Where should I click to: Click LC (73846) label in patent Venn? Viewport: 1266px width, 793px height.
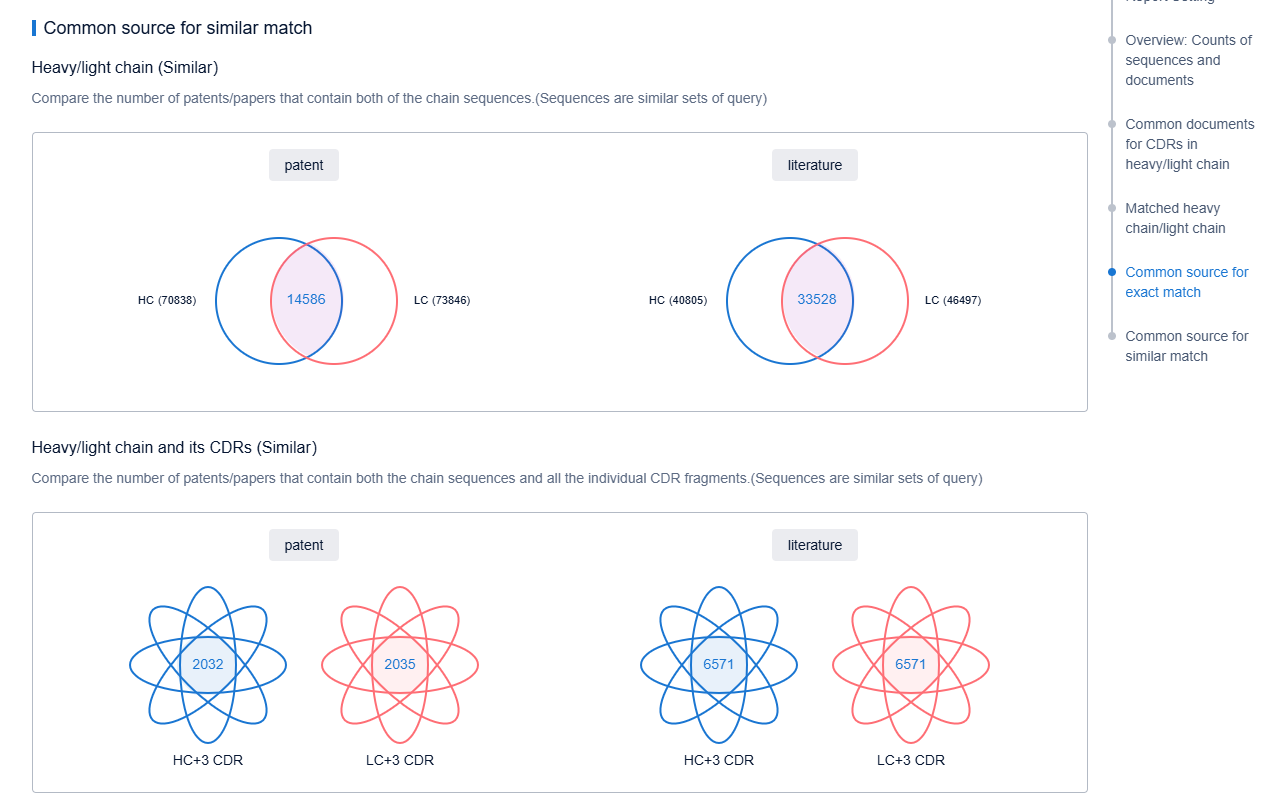(x=442, y=300)
